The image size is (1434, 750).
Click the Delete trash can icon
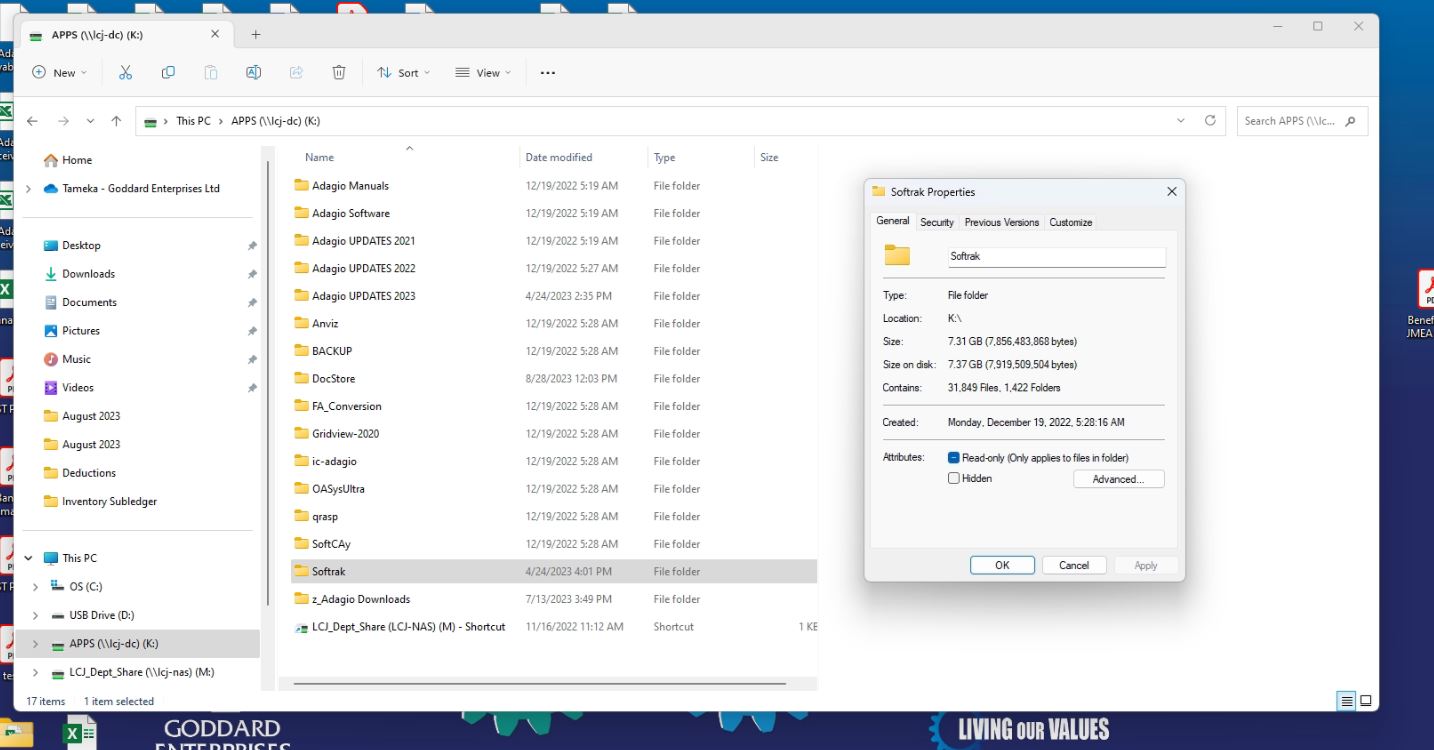pyautogui.click(x=339, y=72)
